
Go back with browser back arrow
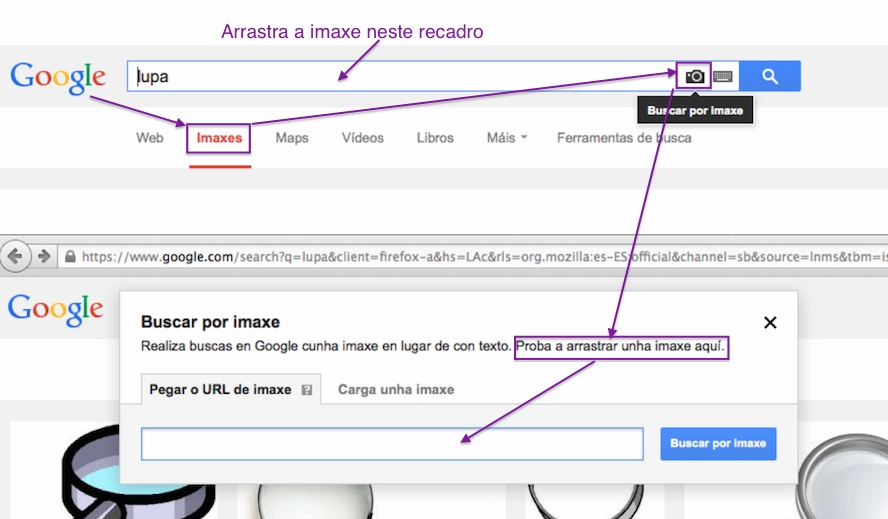click(x=15, y=256)
